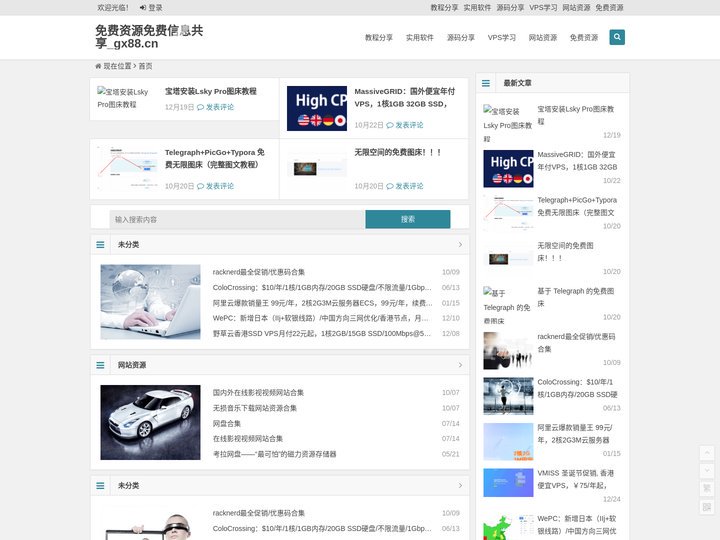This screenshot has width=720, height=540.
Task: Click the teal search magnifier icon in header
Action: (x=617, y=37)
